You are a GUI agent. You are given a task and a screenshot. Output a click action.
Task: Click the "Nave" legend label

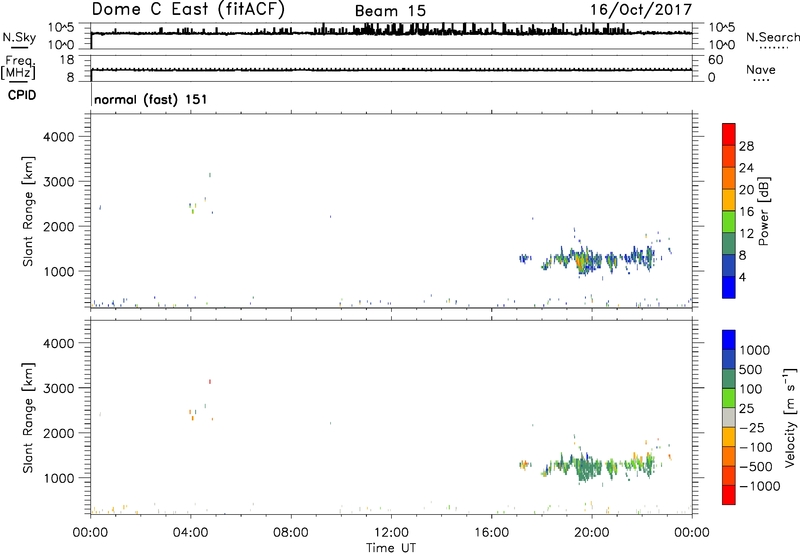[x=760, y=70]
